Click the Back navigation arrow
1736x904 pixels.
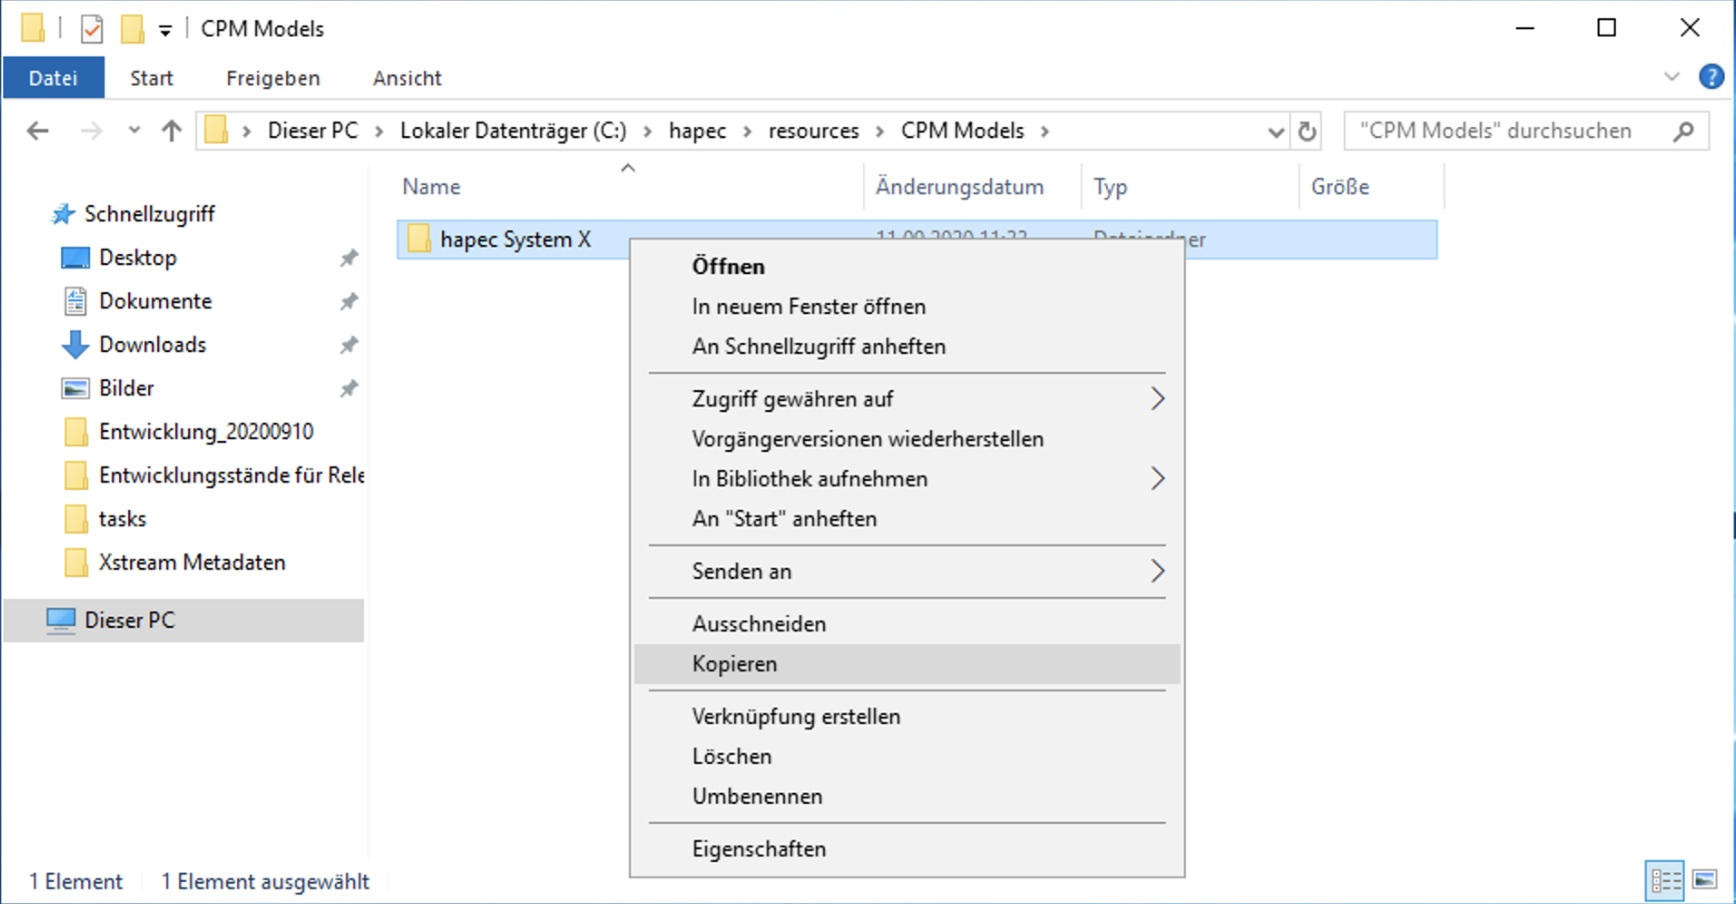[38, 131]
